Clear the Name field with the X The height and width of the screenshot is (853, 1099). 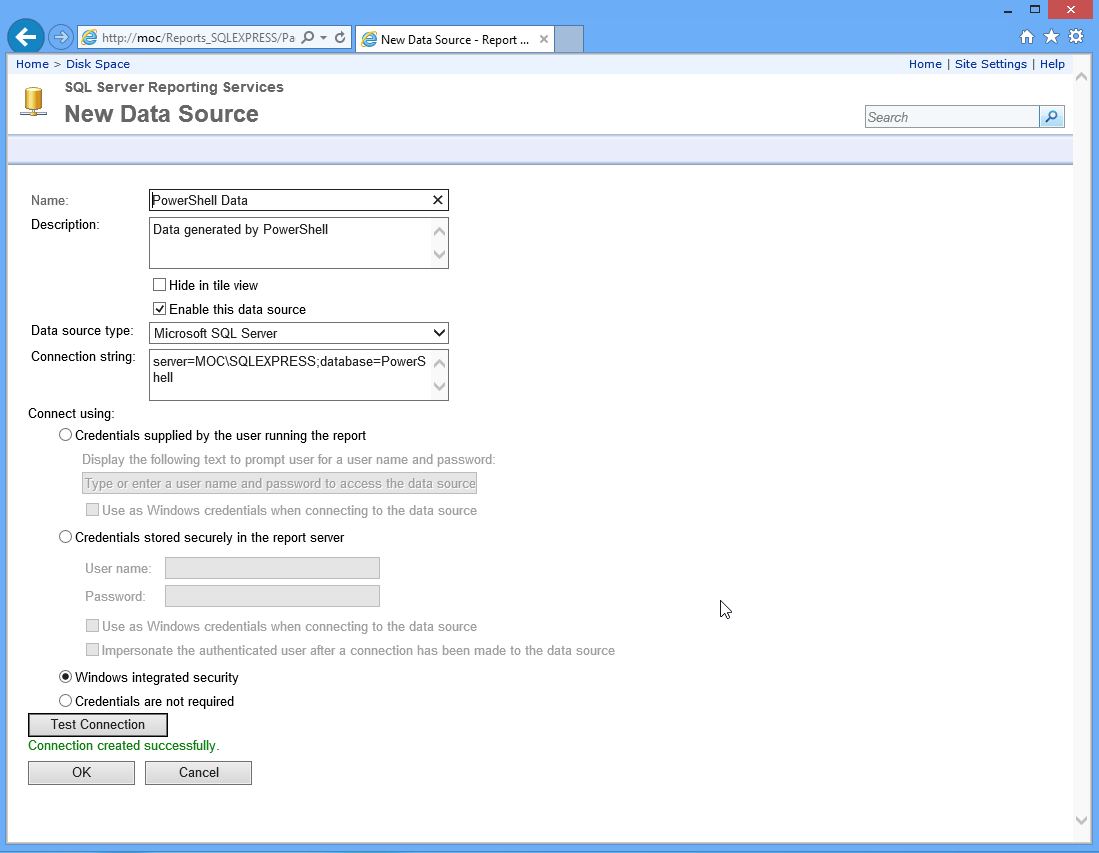(437, 200)
